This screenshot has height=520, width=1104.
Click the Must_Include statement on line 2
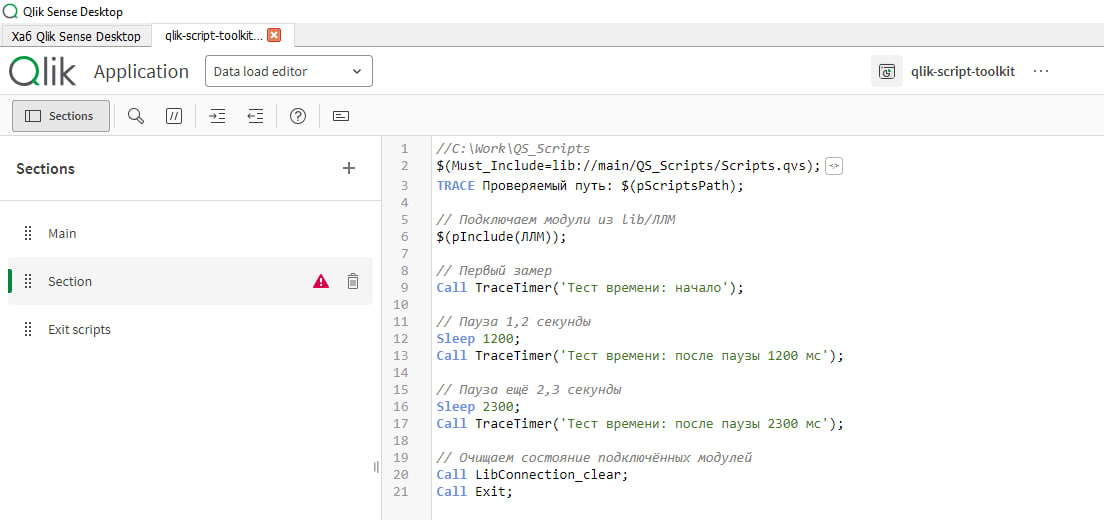tap(629, 166)
